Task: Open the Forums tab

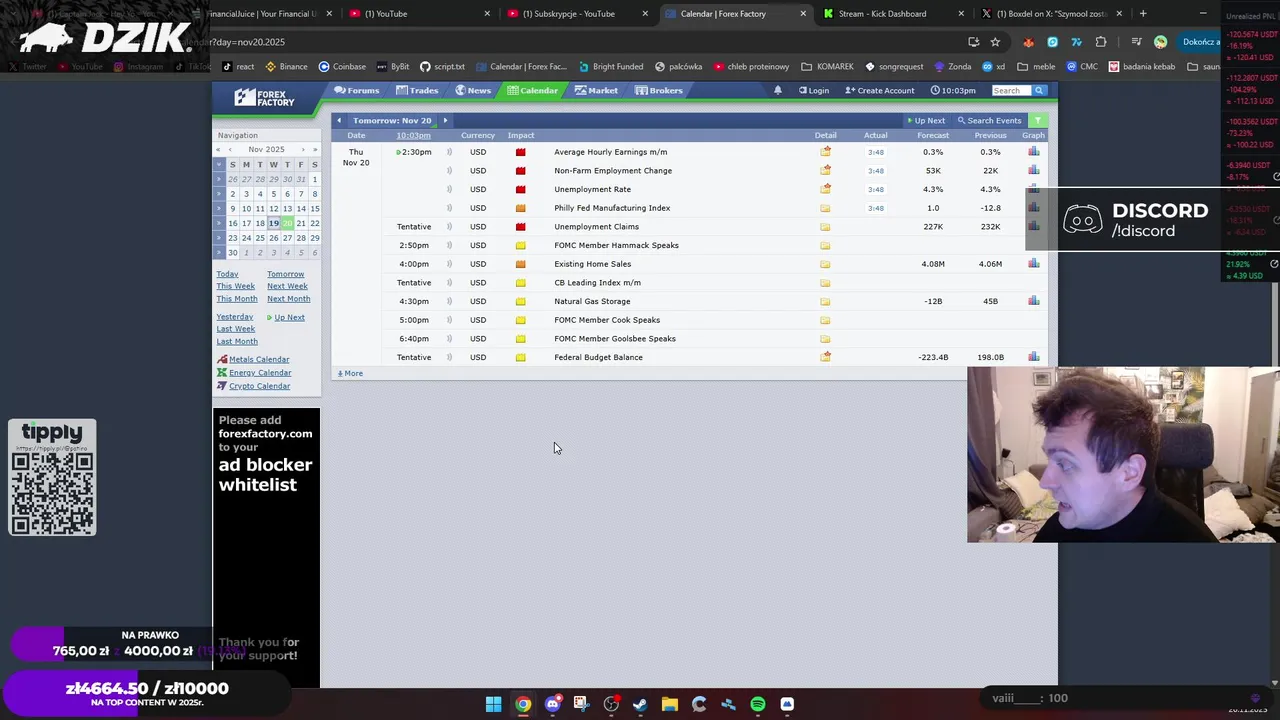Action: click(x=357, y=91)
